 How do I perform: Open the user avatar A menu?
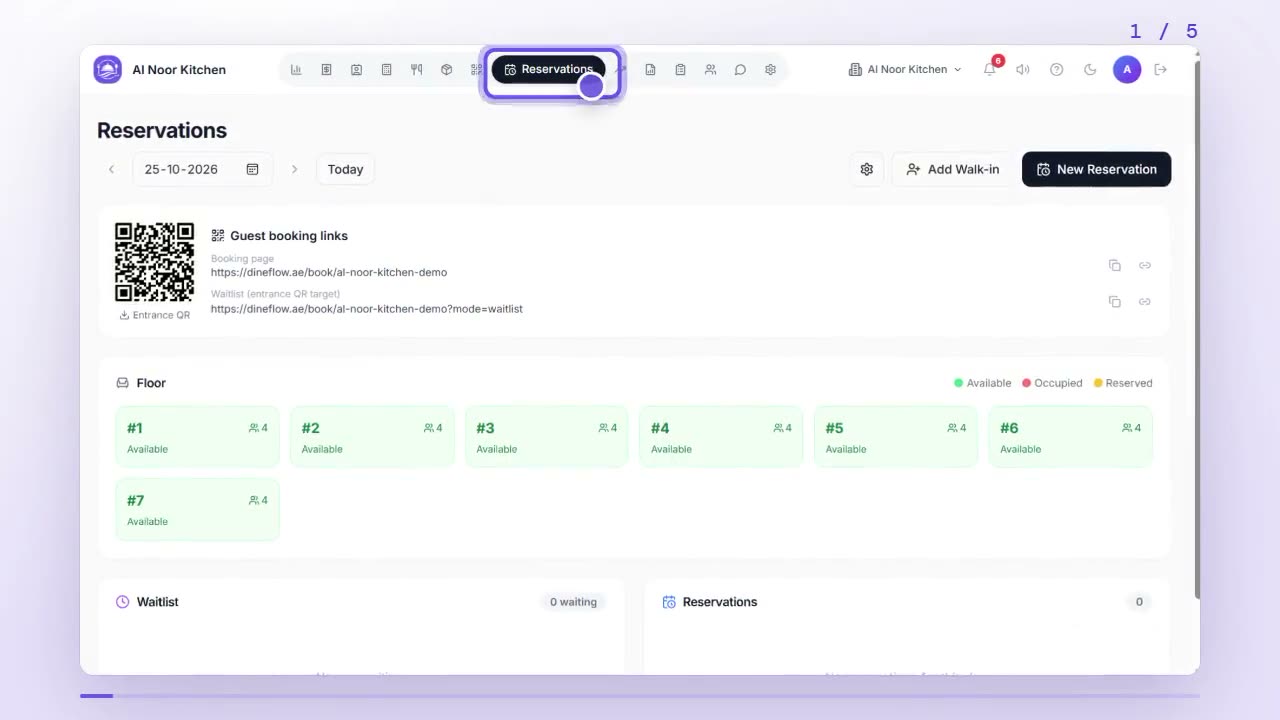(x=1127, y=70)
